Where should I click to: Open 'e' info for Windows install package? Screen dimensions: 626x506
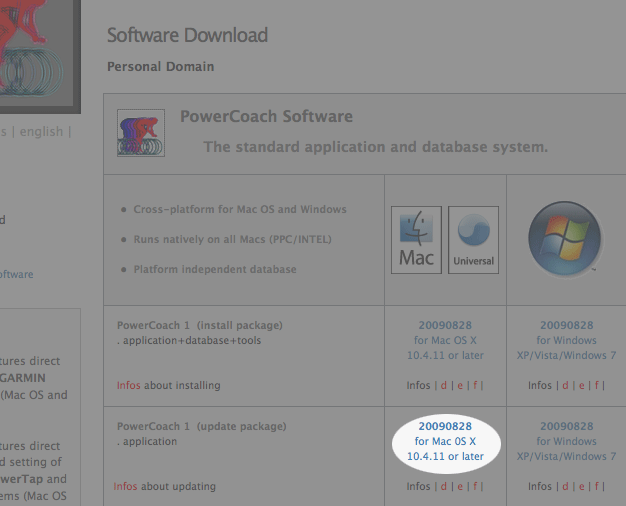(581, 385)
